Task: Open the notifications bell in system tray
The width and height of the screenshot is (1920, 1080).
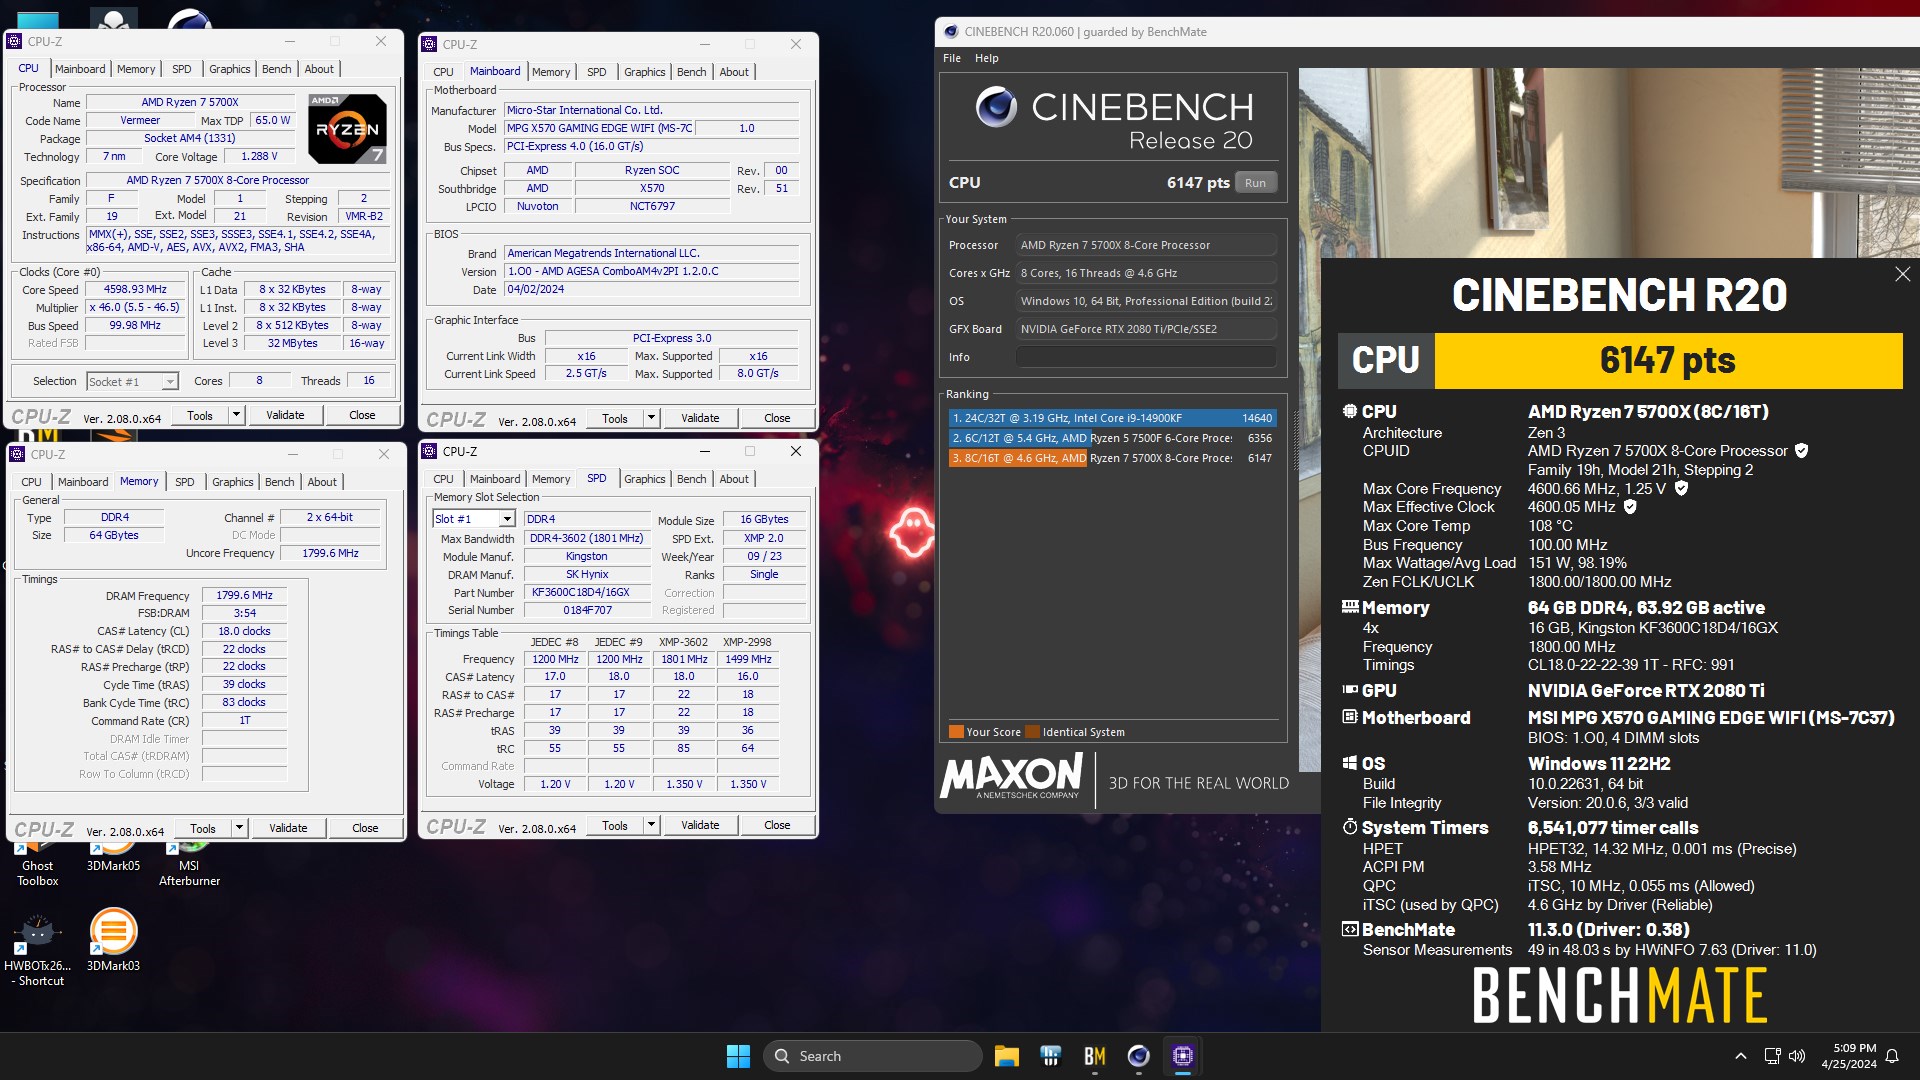Action: click(x=1892, y=1056)
